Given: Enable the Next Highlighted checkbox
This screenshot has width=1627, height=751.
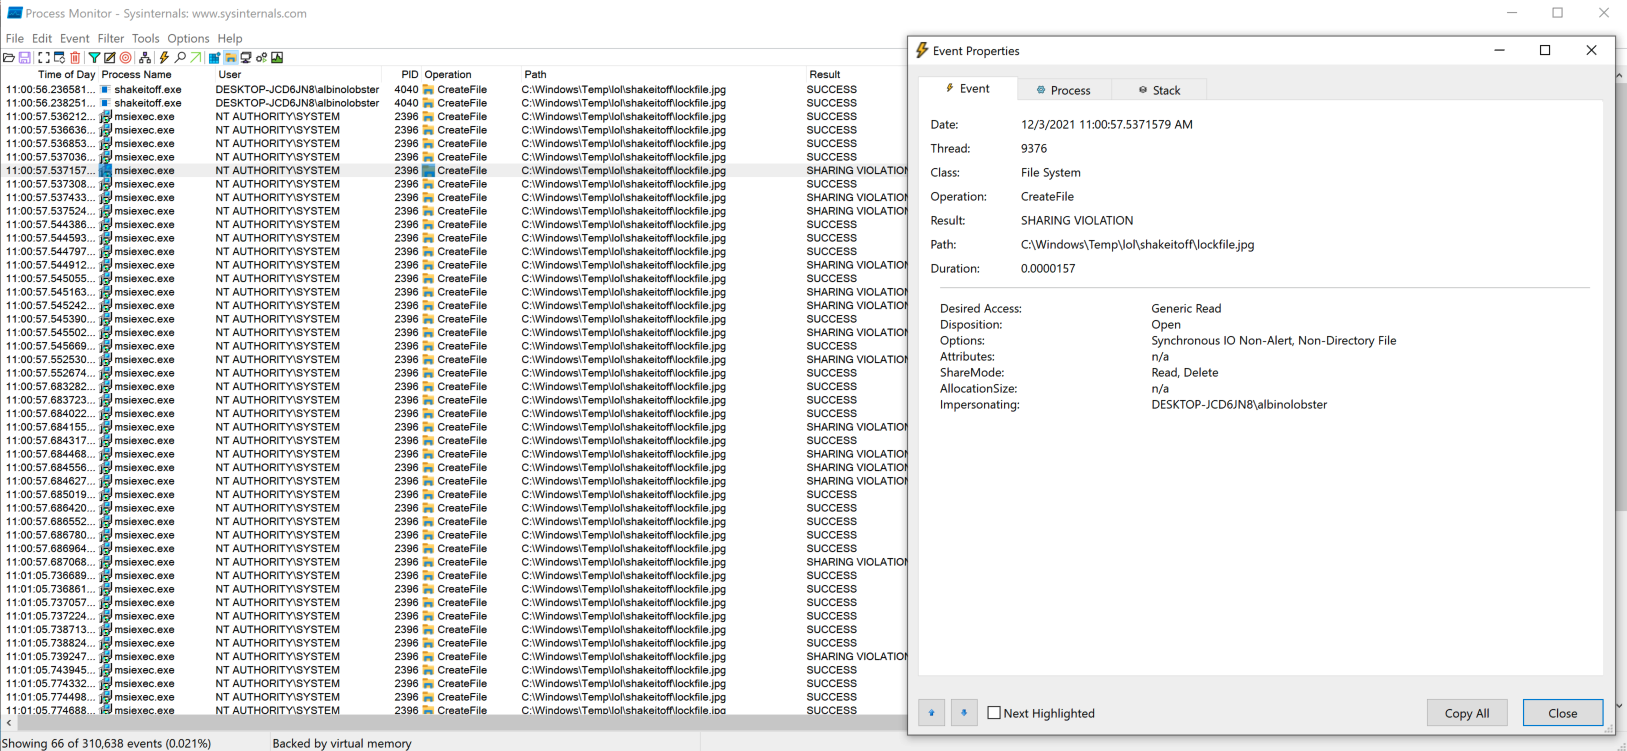Looking at the screenshot, I should (994, 713).
